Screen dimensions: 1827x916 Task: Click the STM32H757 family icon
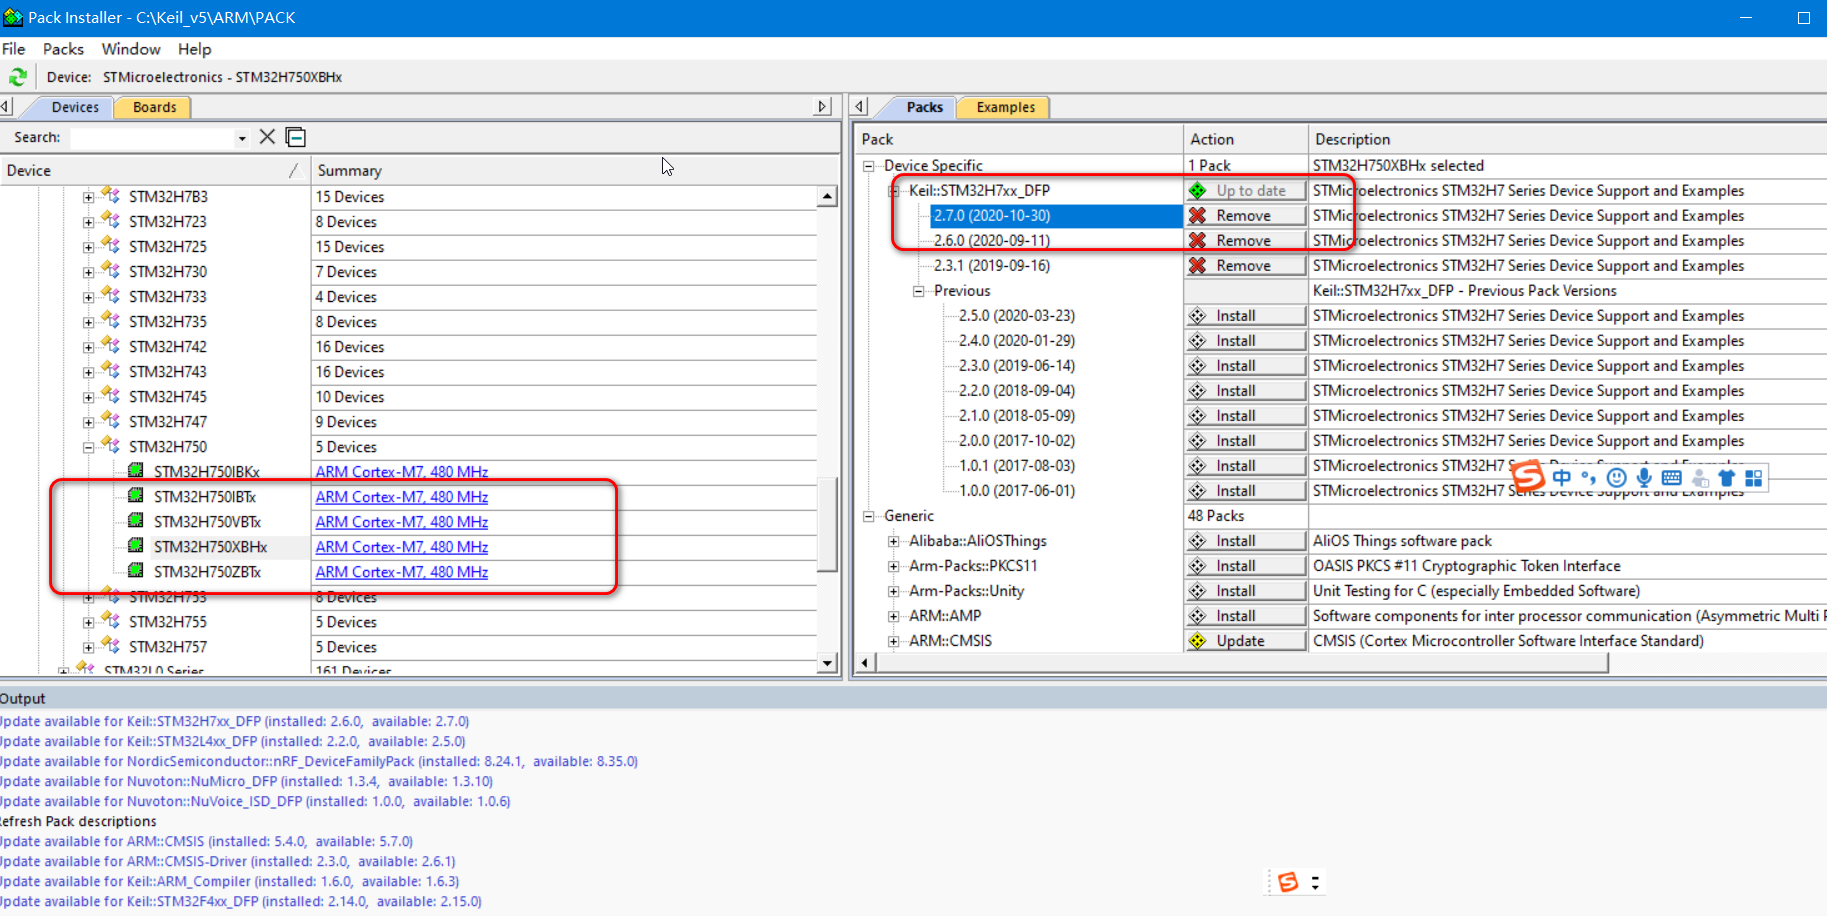click(111, 646)
